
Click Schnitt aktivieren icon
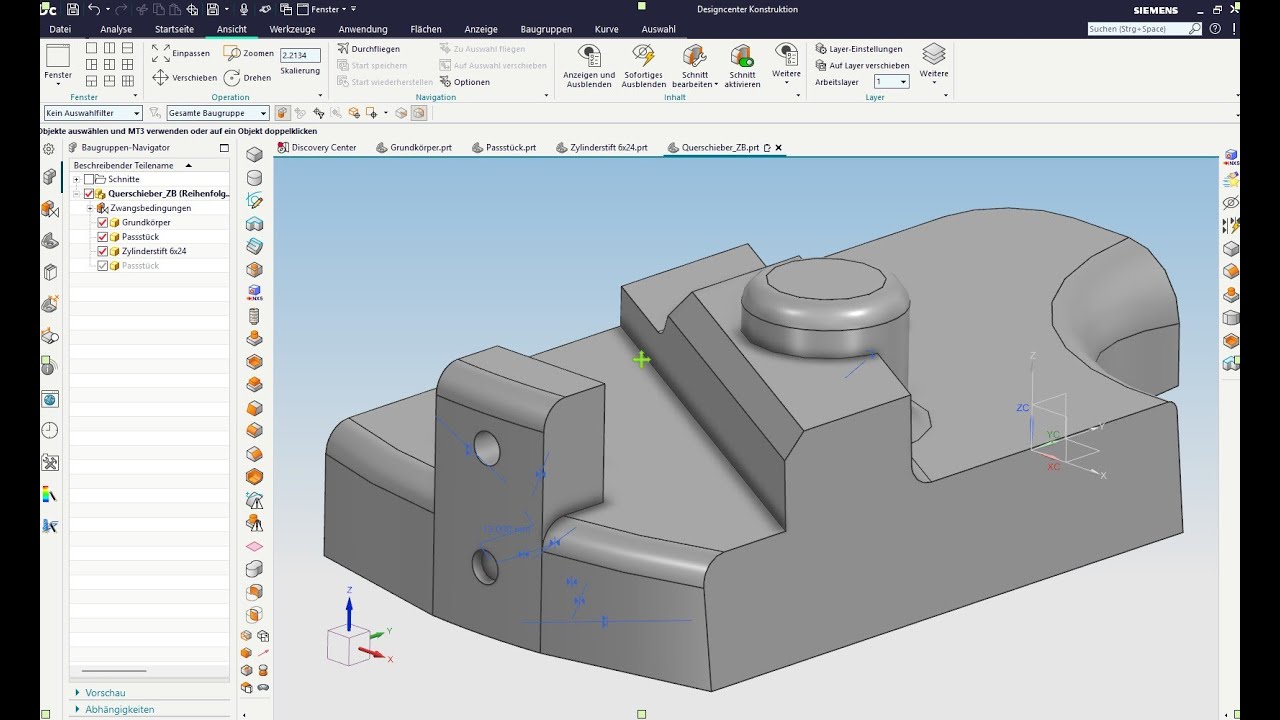point(742,56)
